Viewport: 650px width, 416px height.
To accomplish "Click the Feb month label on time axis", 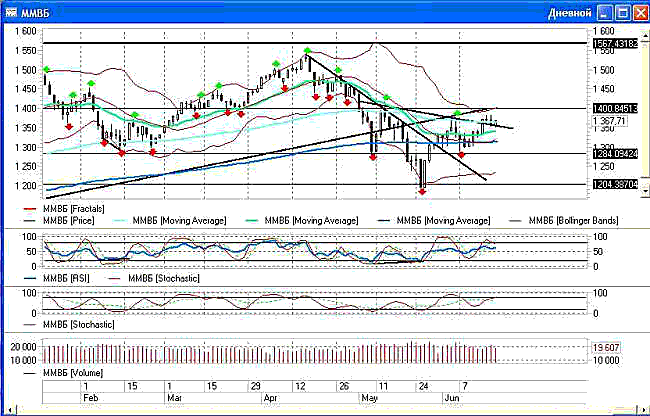I will 91,398.
